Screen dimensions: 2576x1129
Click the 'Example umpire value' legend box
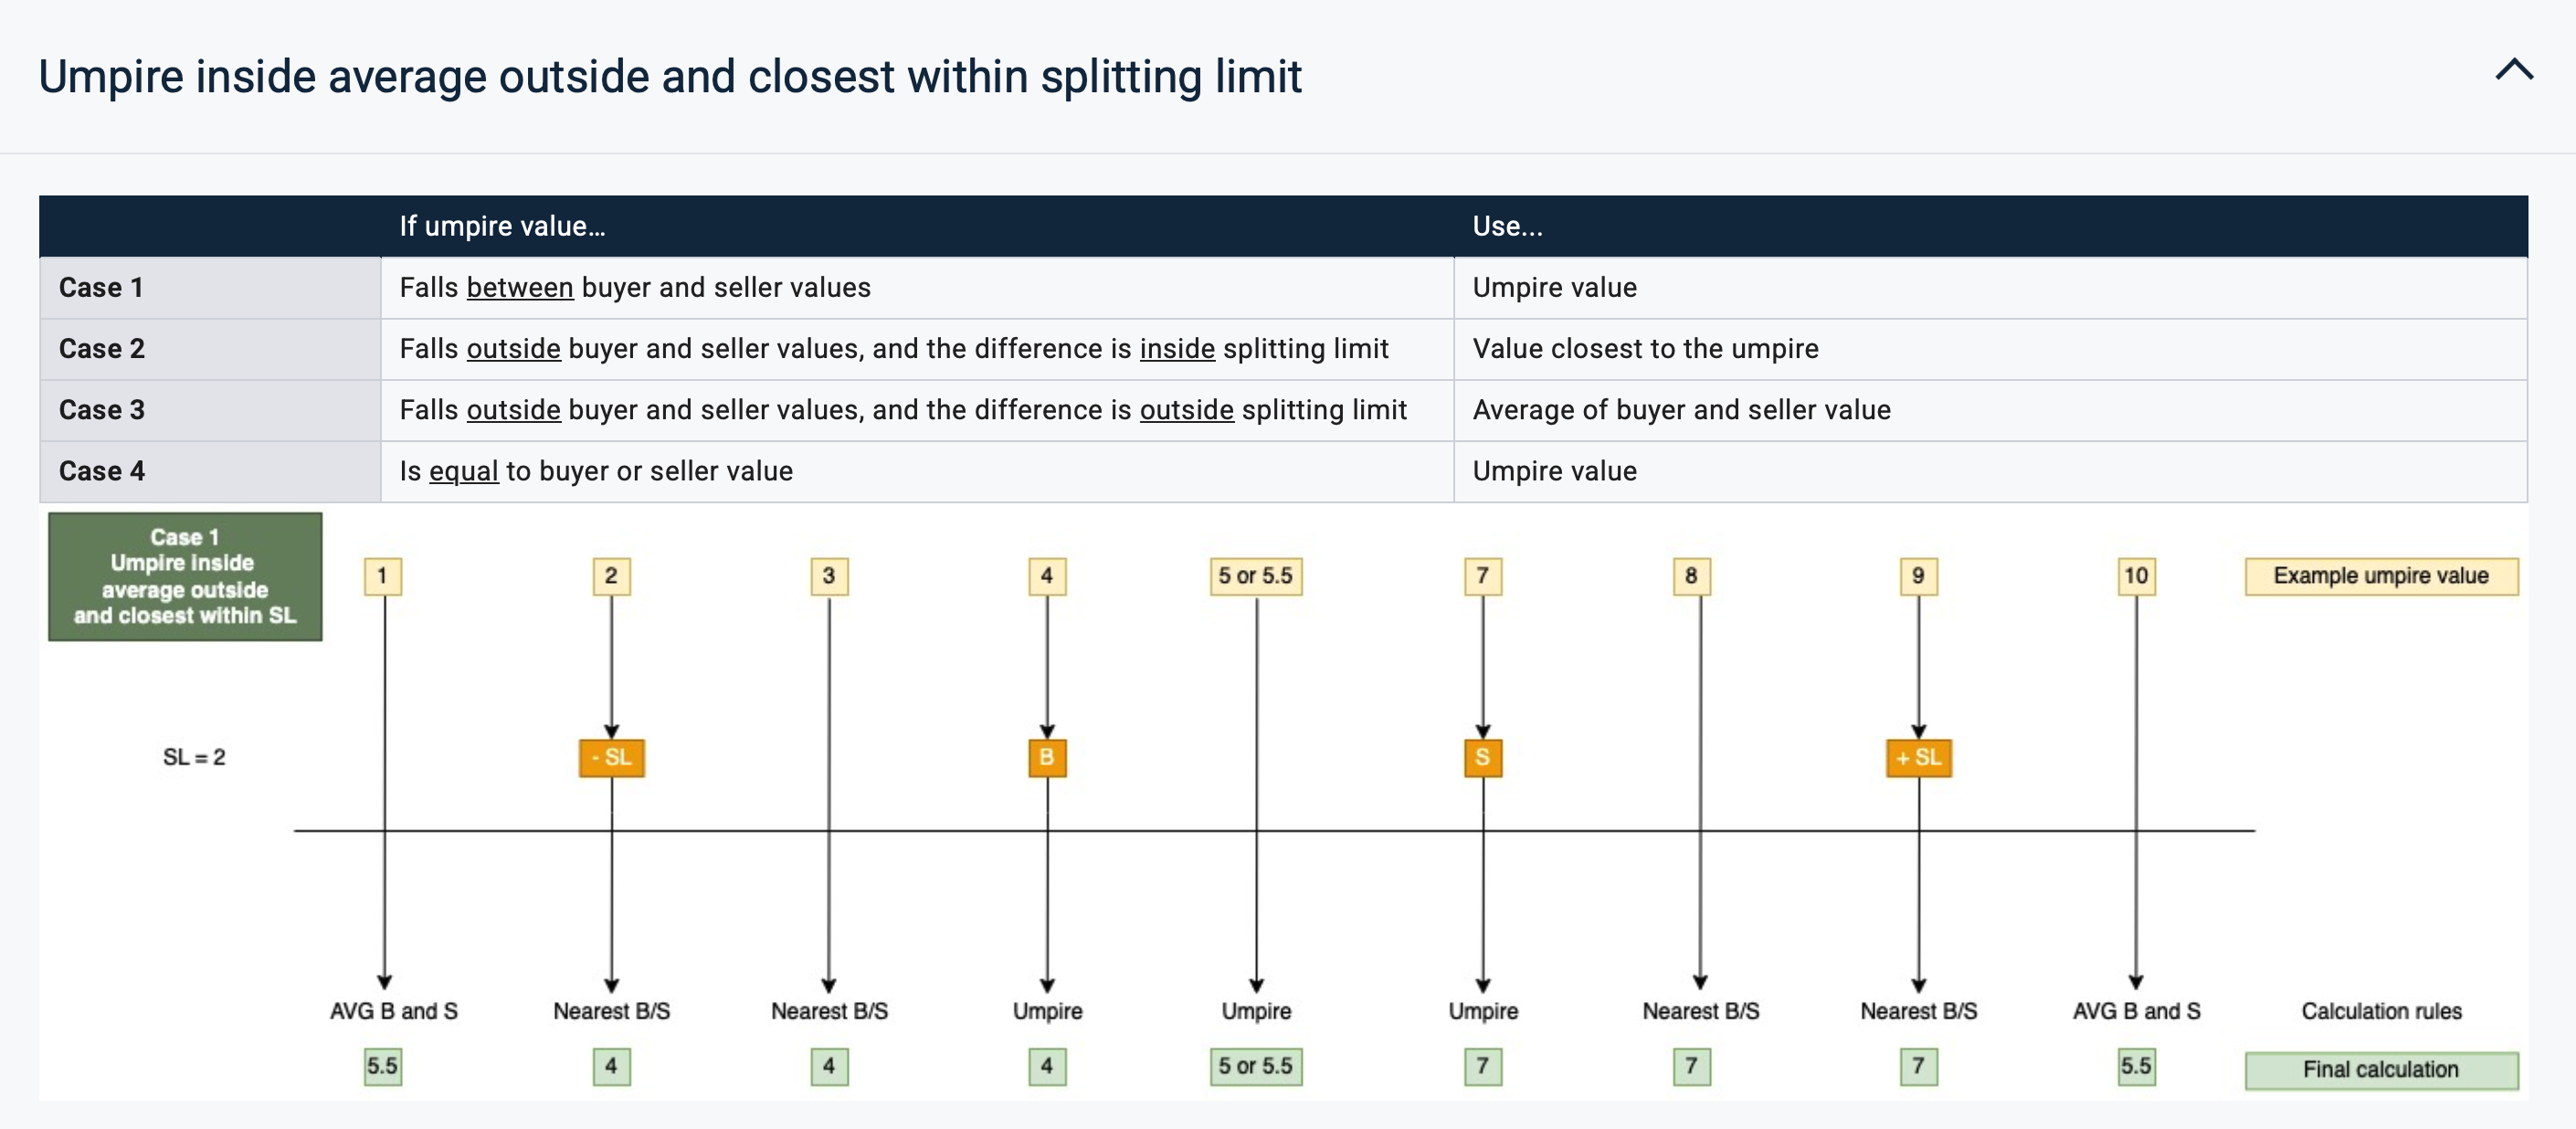coord(2380,576)
